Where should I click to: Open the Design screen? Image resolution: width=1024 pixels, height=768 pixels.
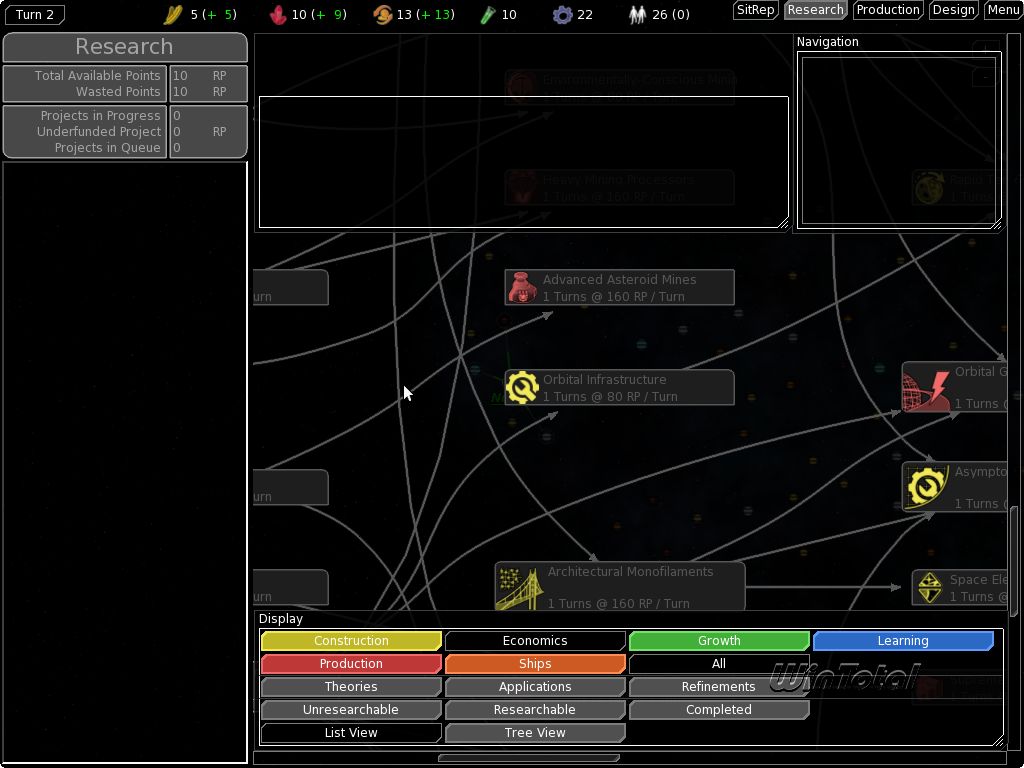click(953, 10)
